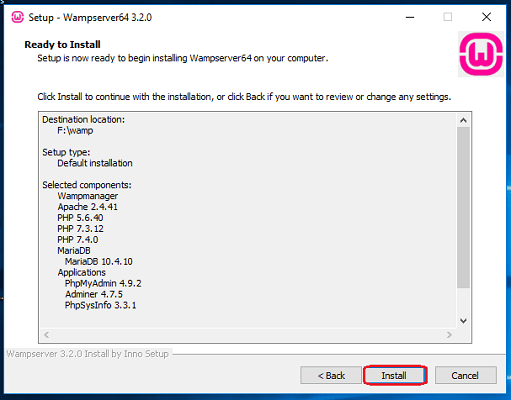The width and height of the screenshot is (511, 400).
Task: Minimize the Setup window
Action: [x=410, y=17]
